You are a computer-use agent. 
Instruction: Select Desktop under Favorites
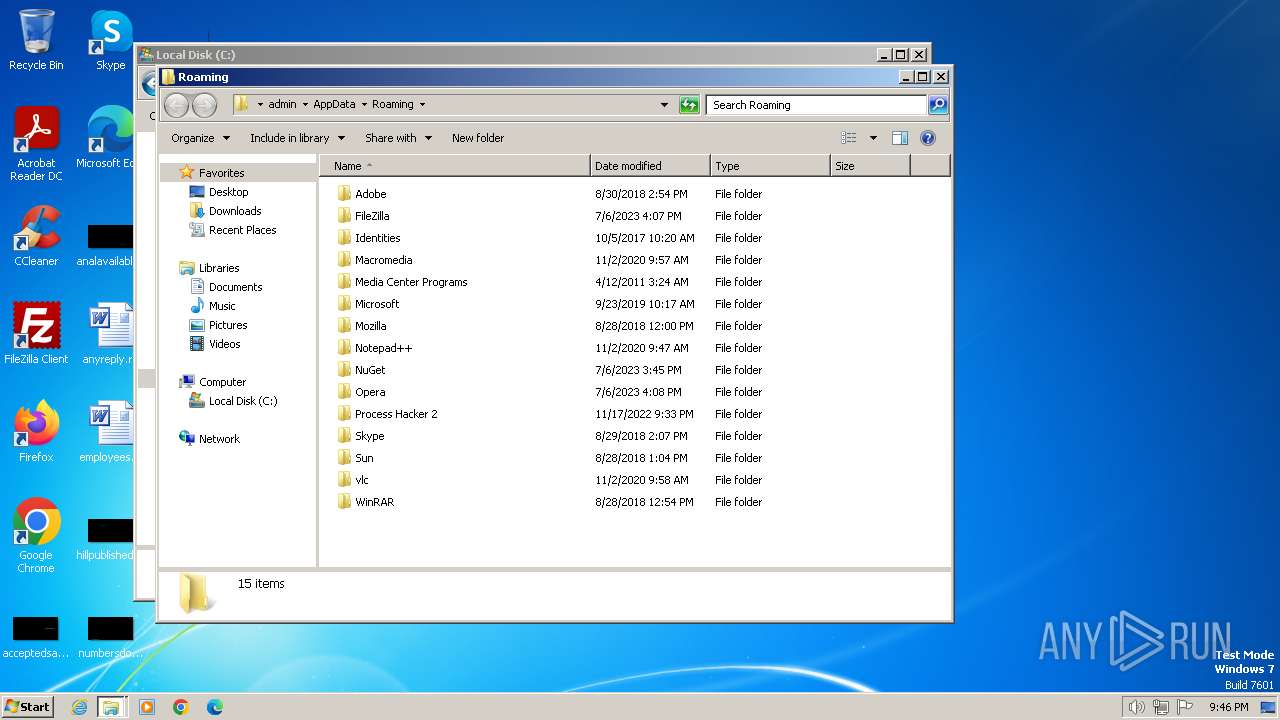pos(228,192)
